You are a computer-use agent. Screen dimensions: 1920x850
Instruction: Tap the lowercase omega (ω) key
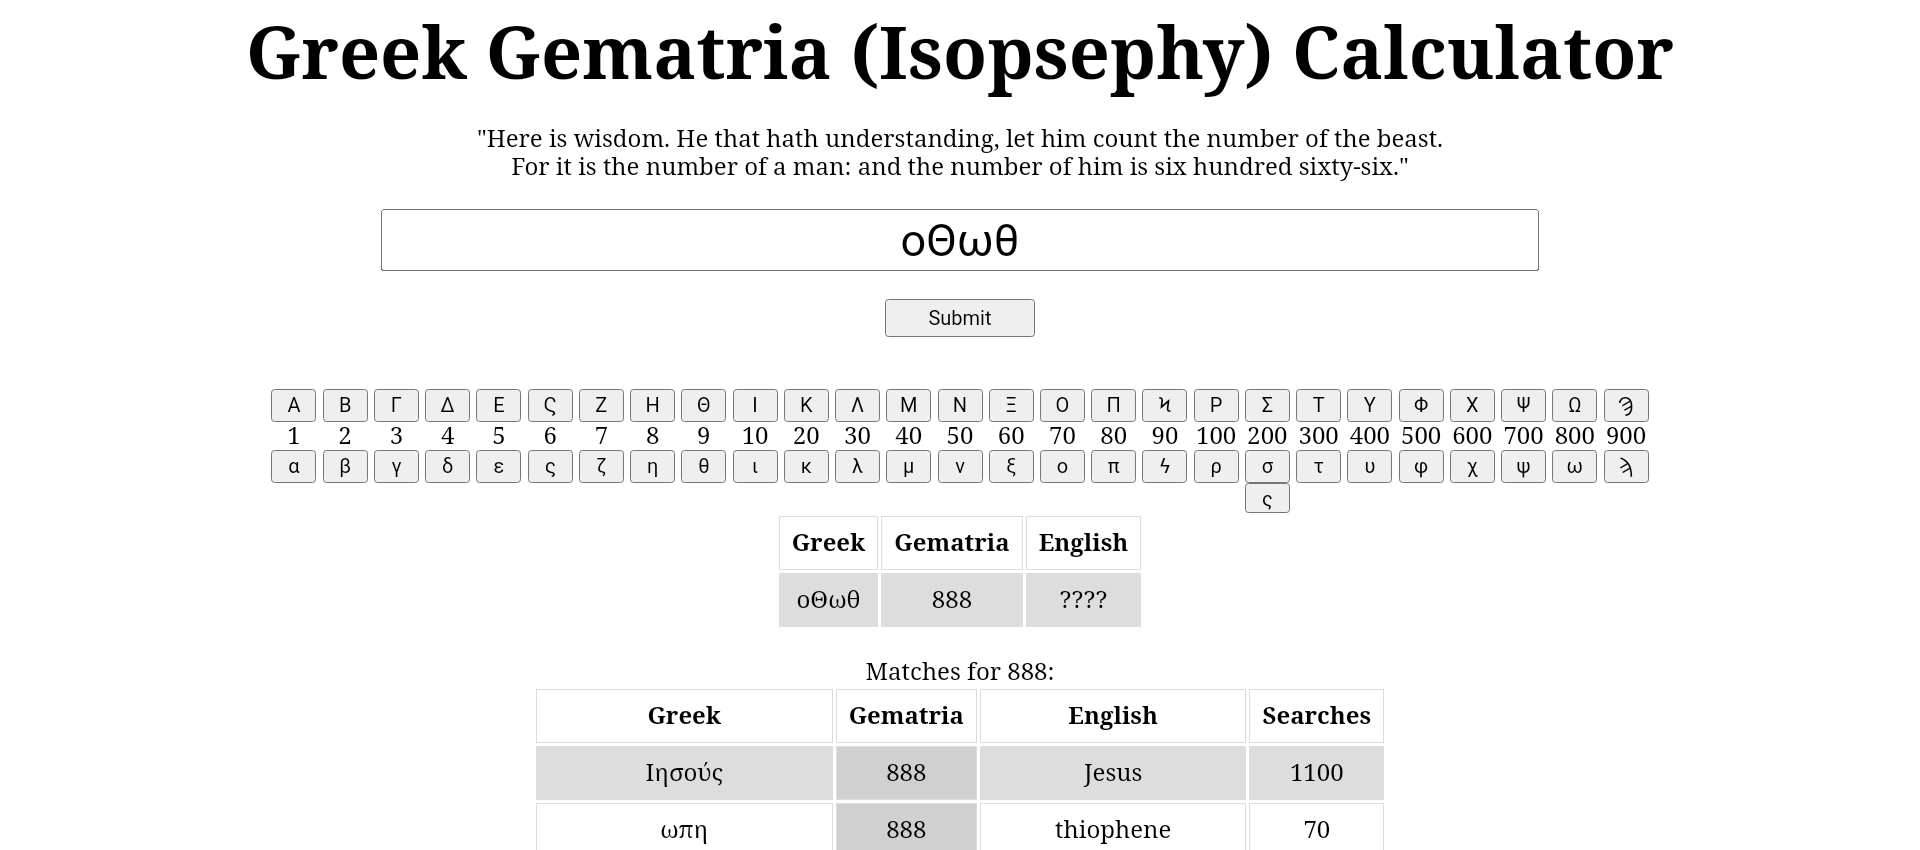[x=1574, y=467]
